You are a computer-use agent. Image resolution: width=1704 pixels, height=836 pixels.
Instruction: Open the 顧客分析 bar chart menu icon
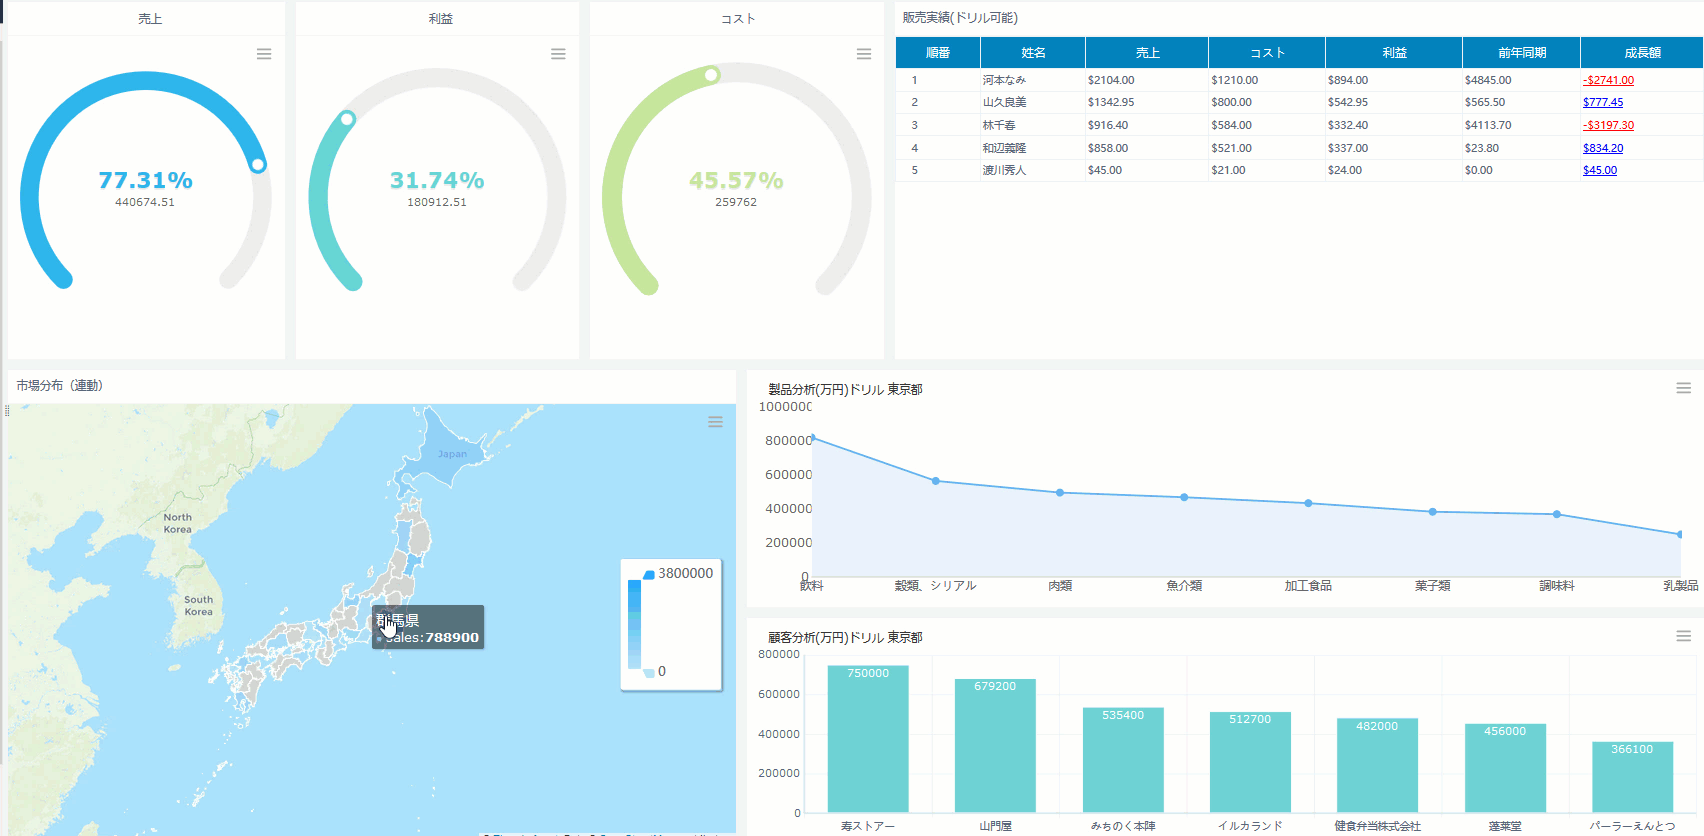click(x=1684, y=636)
